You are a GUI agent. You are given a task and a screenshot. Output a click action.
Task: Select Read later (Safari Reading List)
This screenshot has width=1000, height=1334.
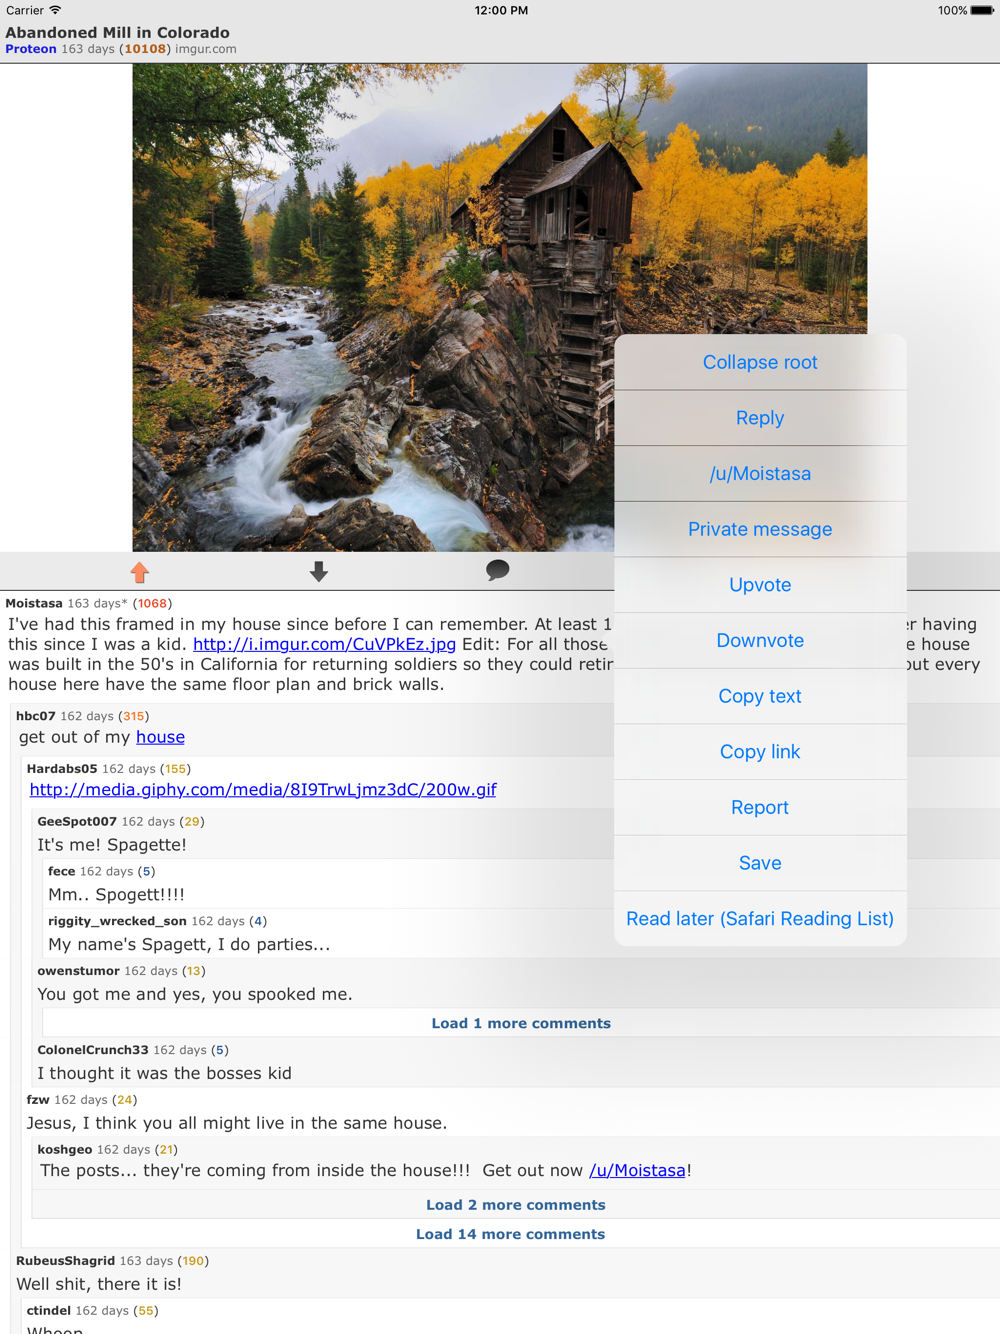tap(760, 919)
